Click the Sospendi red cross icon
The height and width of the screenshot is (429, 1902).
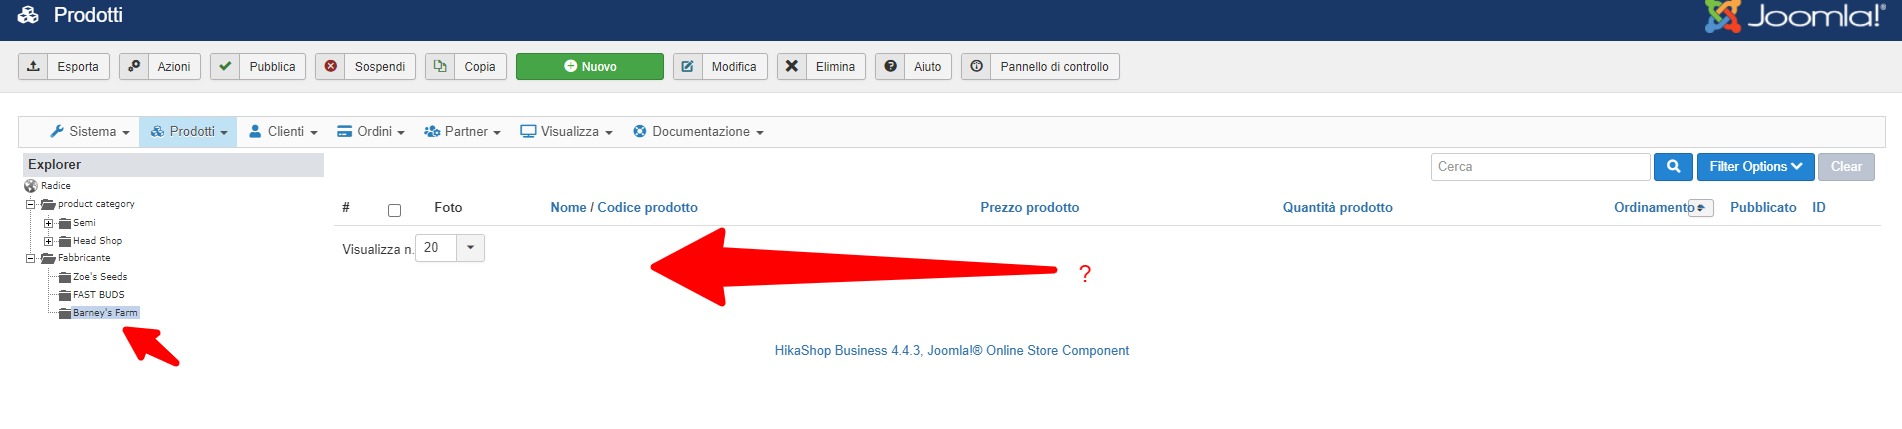[331, 66]
